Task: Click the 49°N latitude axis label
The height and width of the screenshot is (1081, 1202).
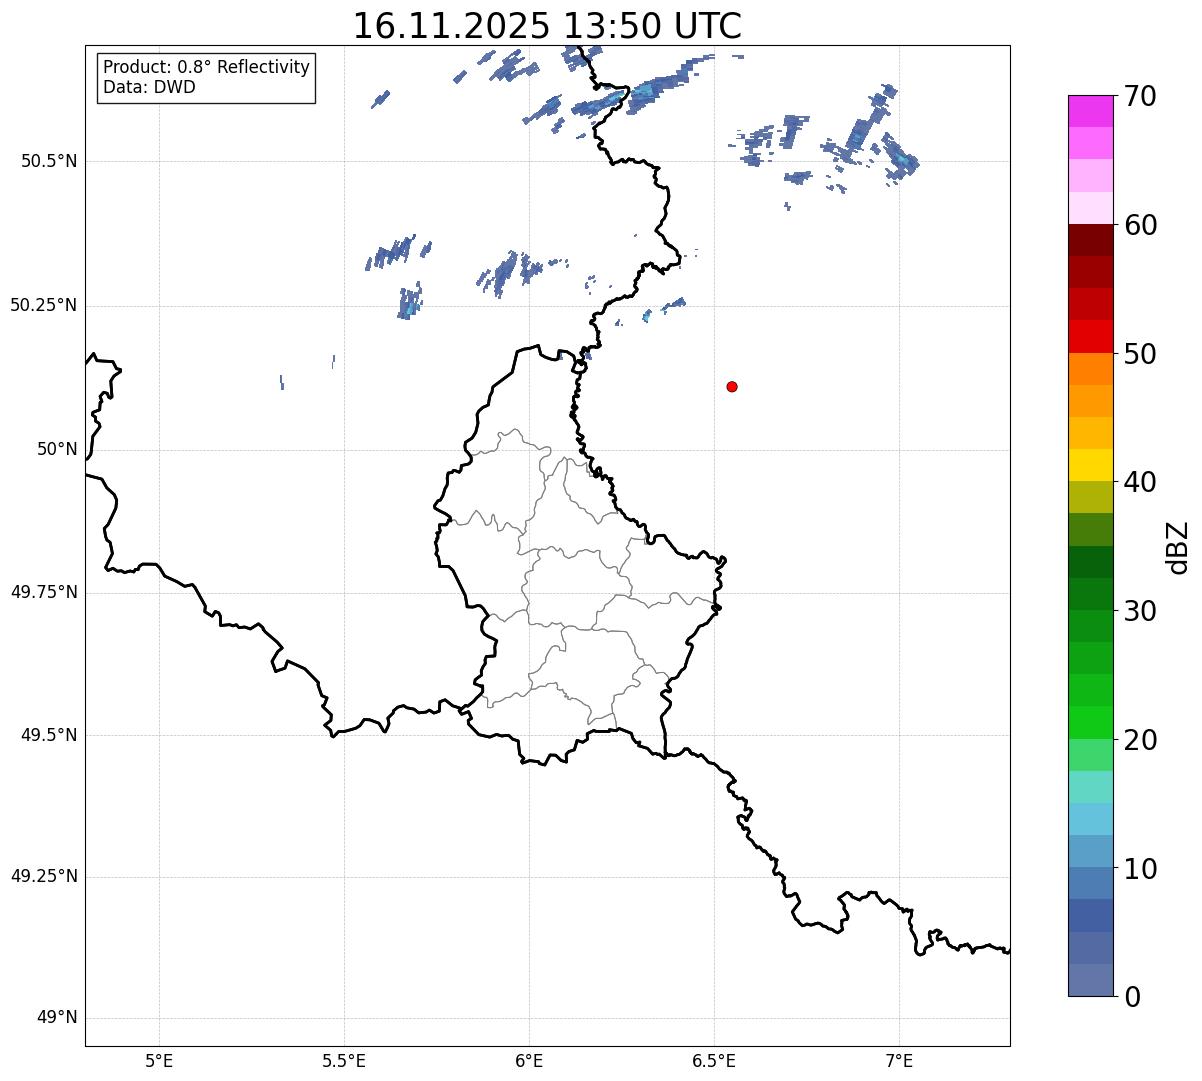Action: tap(56, 1018)
